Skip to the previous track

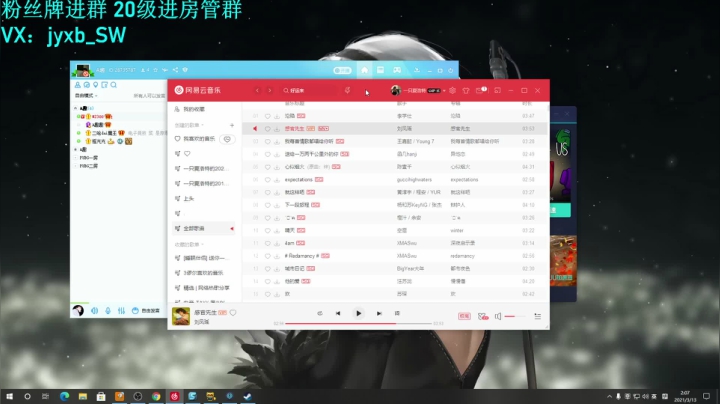338,314
